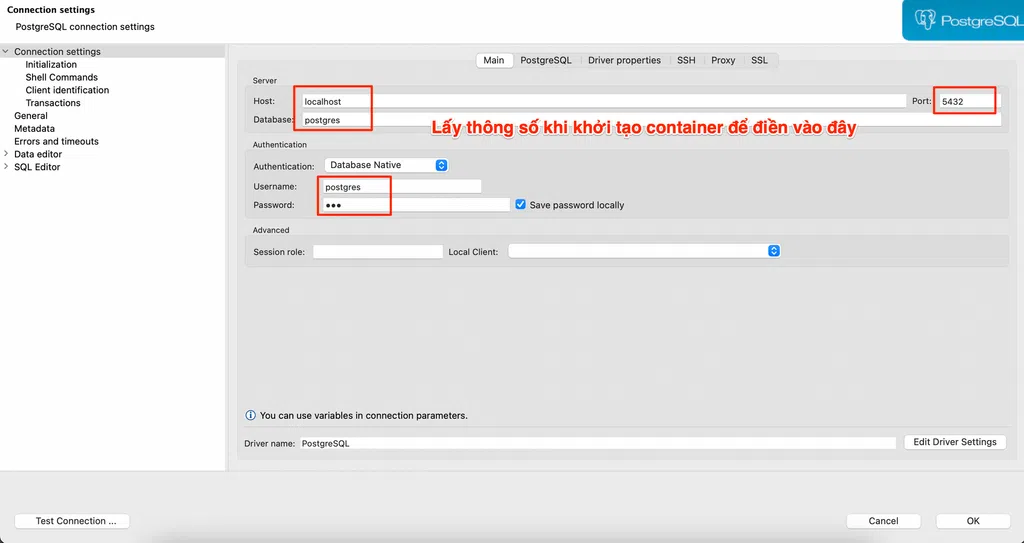Open the Driver properties tab
1024x543 pixels.
tap(624, 60)
